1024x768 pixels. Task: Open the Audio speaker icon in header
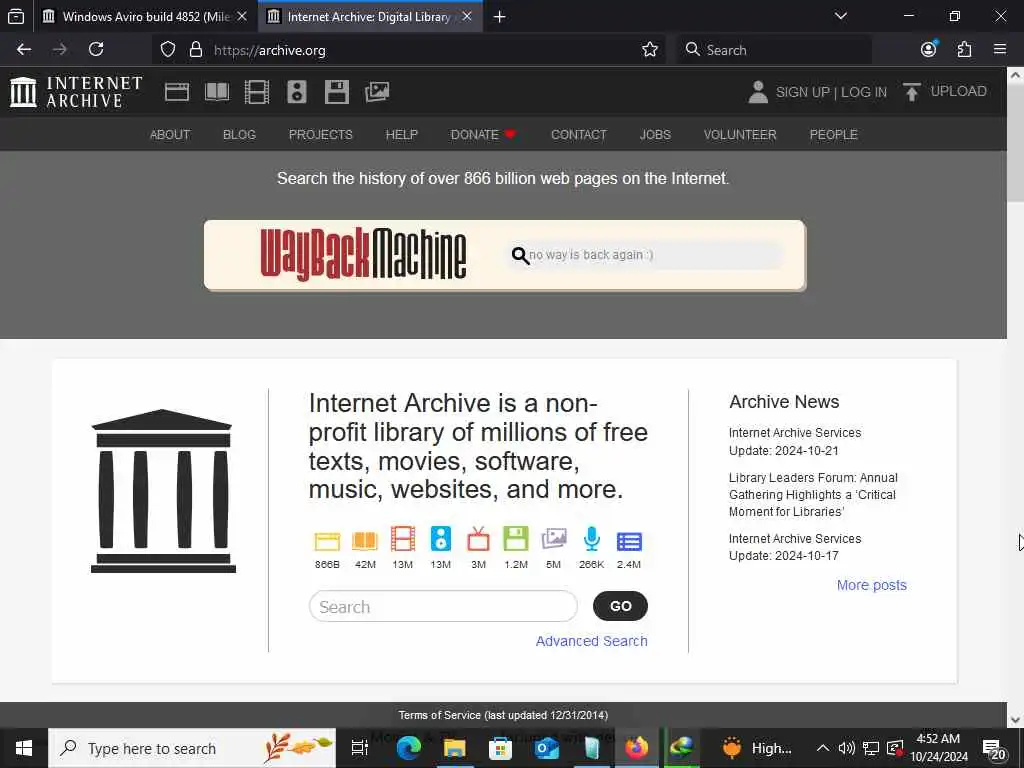pyautogui.click(x=296, y=92)
